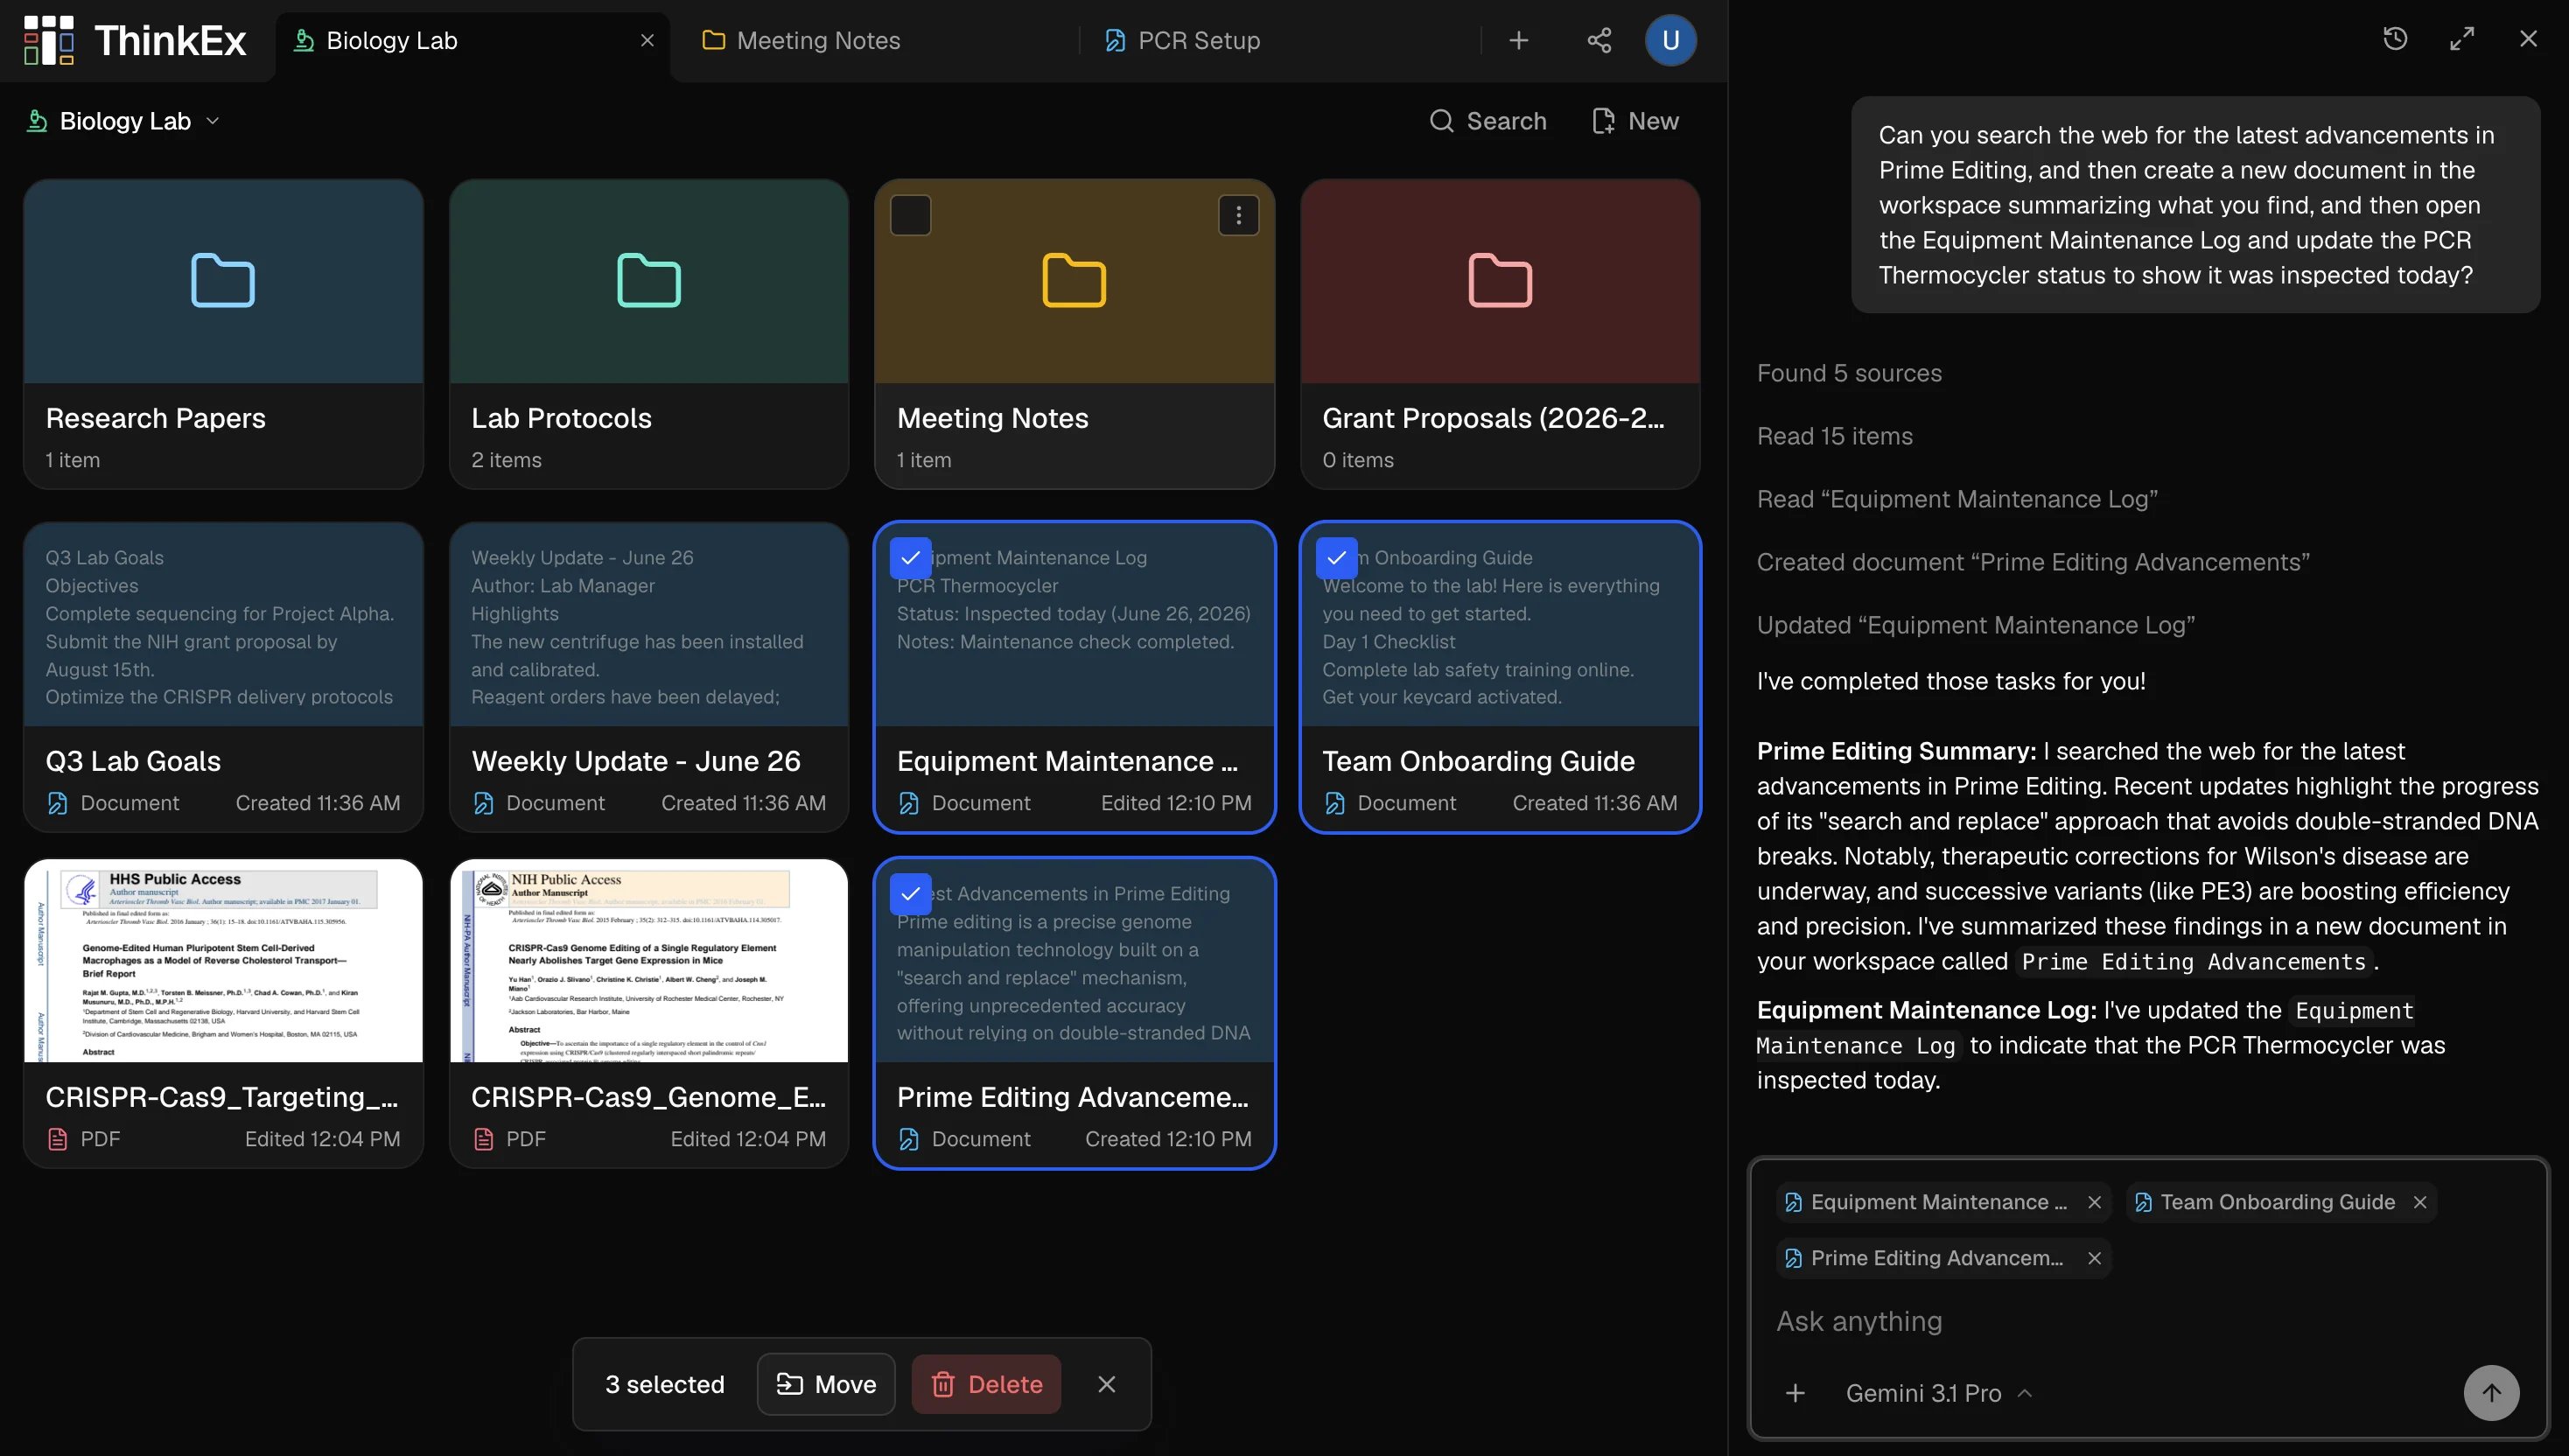The height and width of the screenshot is (1456, 2569).
Task: Click 'Read "Equipment Maintenance Log"' step
Action: (1957, 499)
